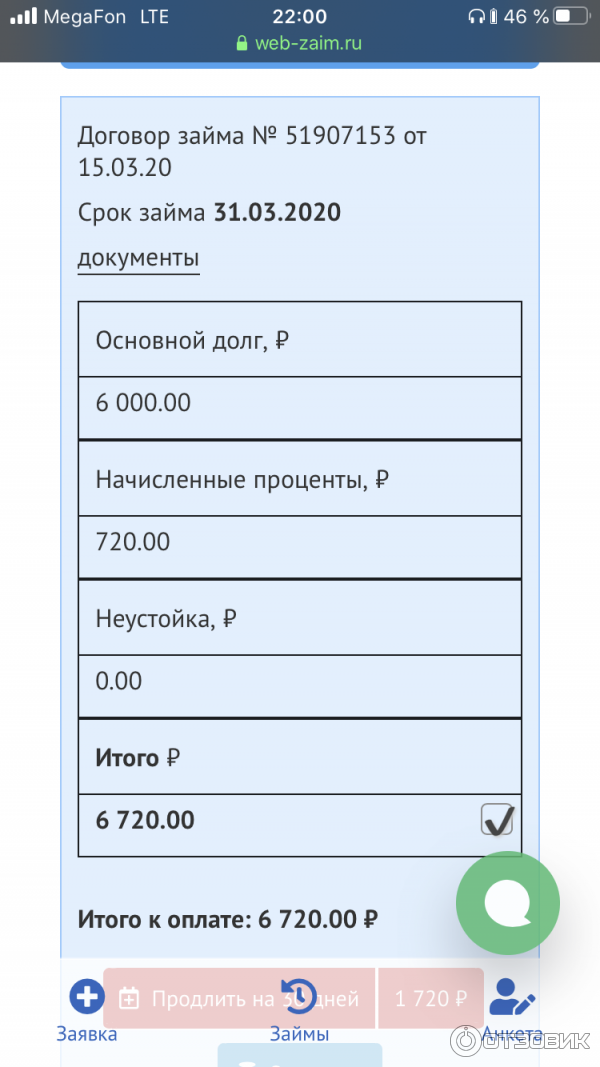Open Займы history clock icon

pos(299,996)
